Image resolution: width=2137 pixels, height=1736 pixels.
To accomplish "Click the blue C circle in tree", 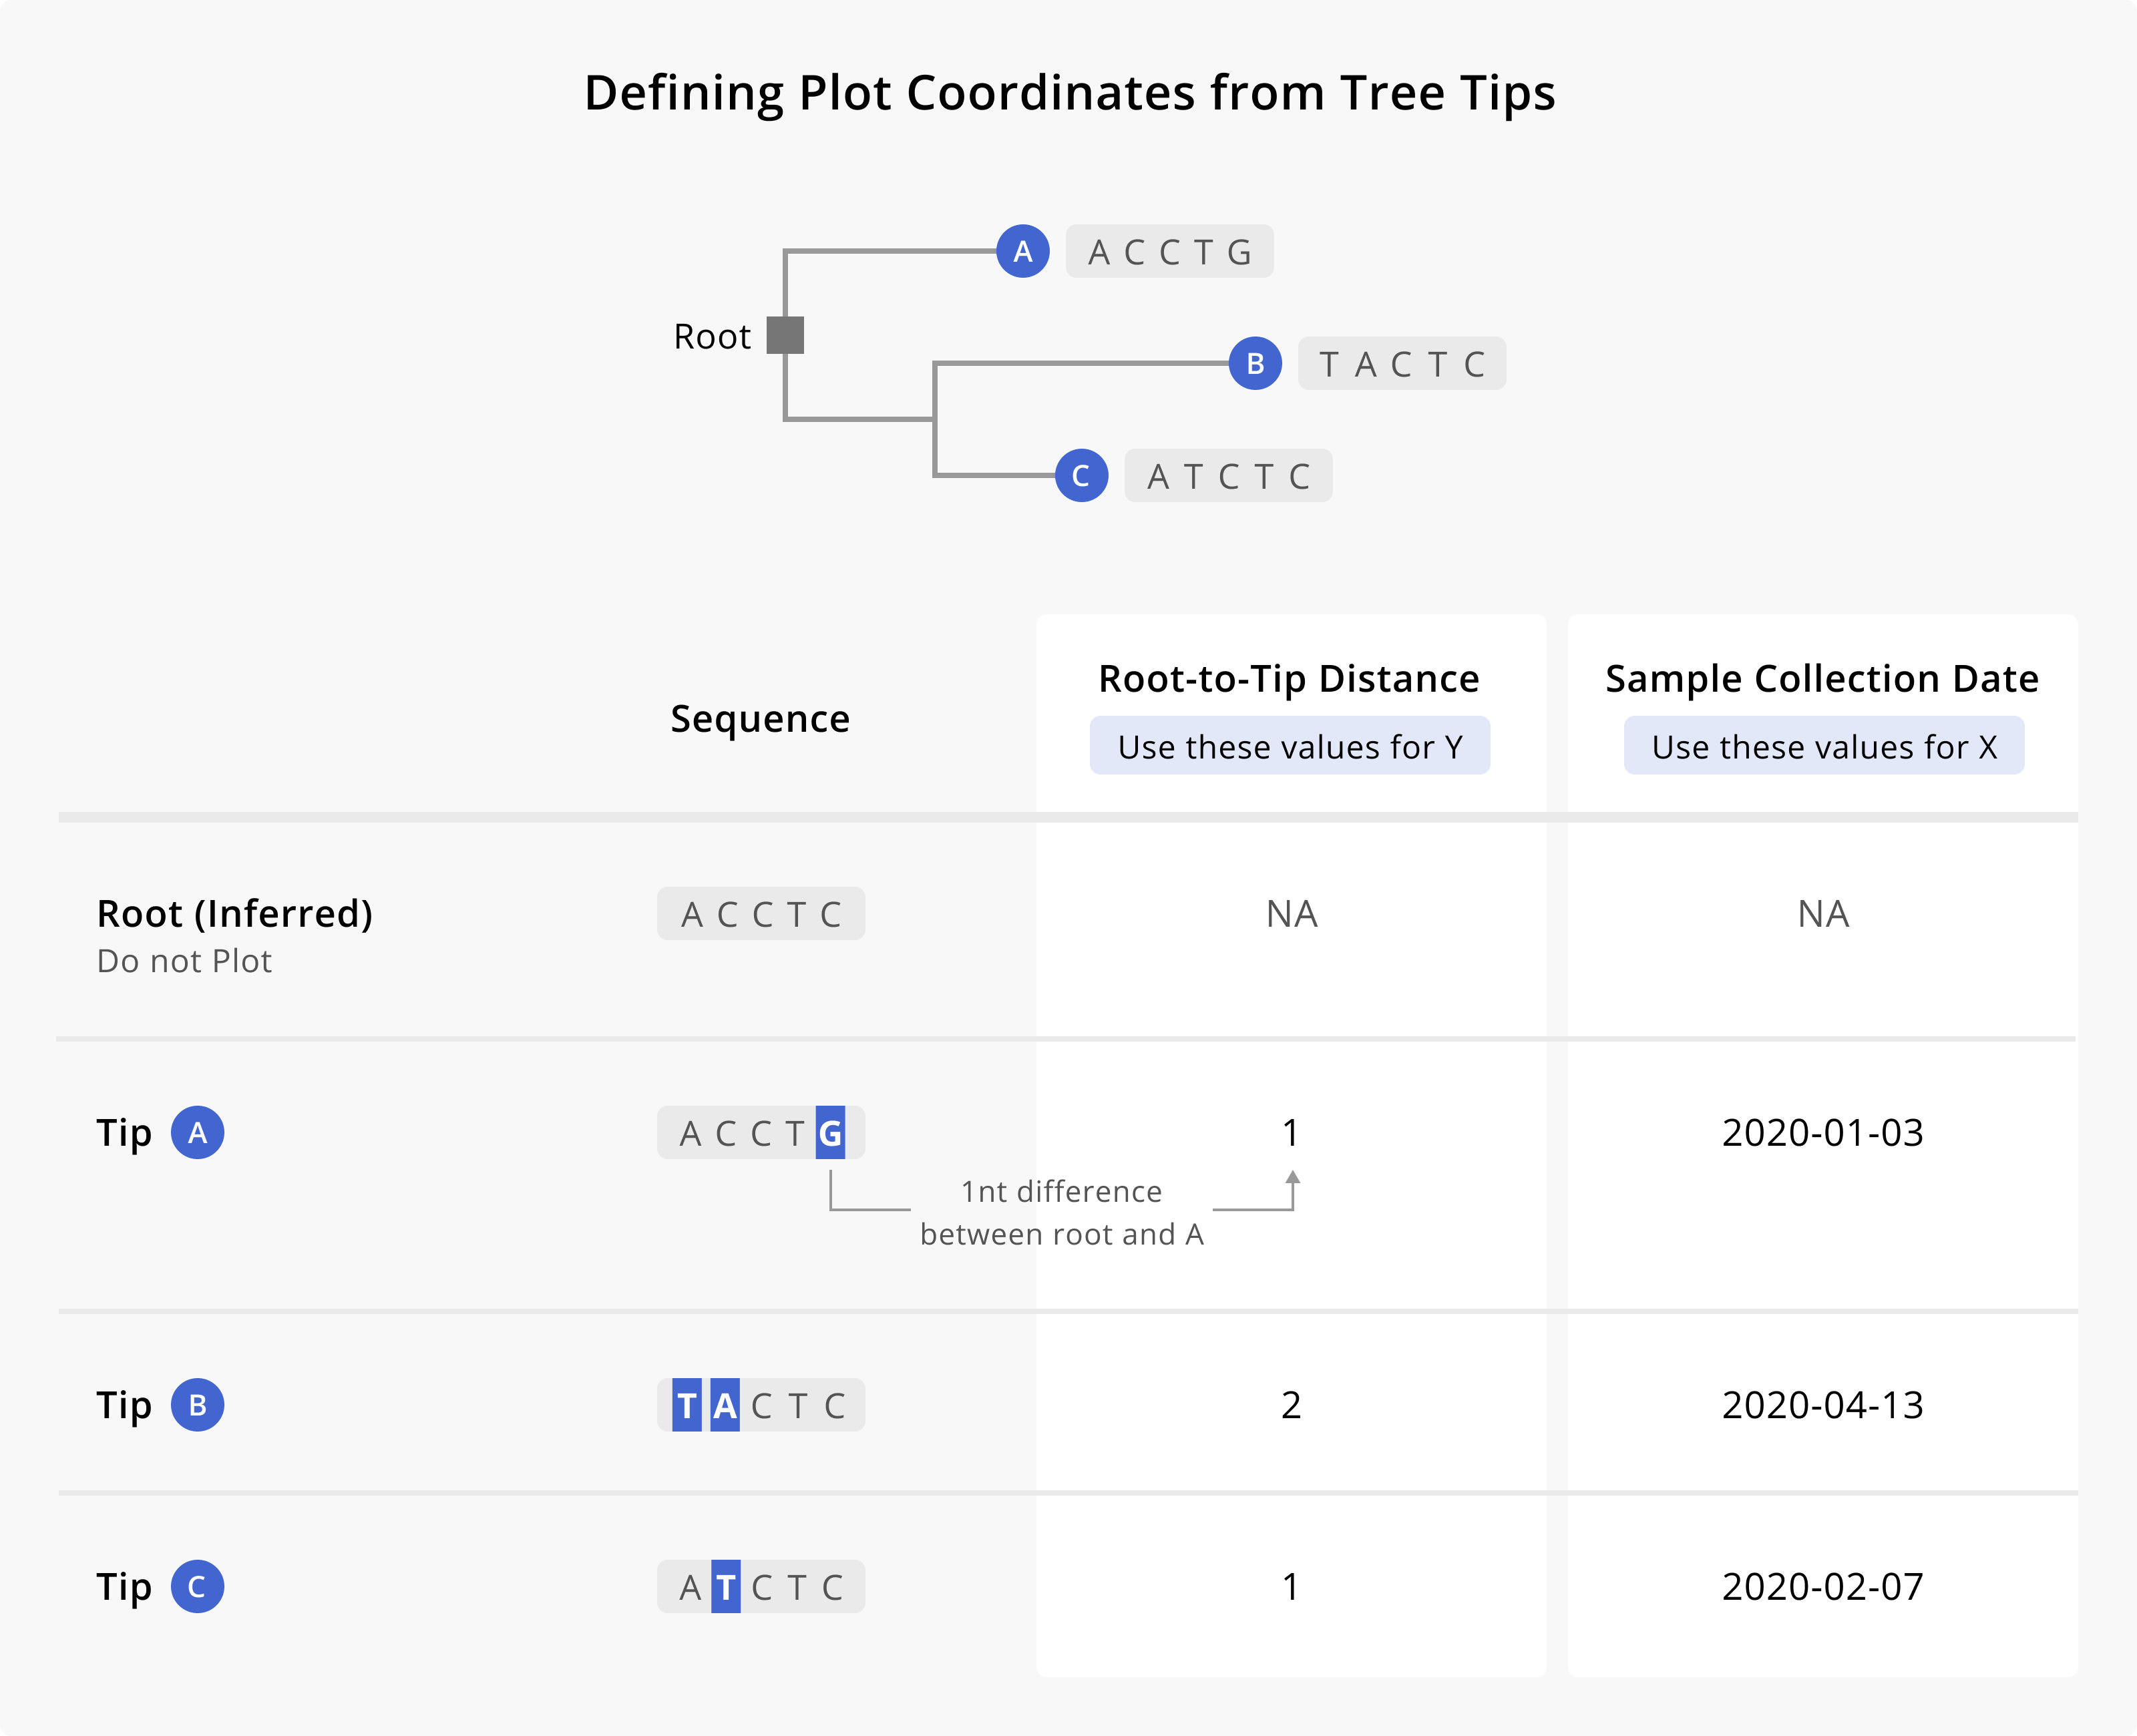I will [1081, 475].
